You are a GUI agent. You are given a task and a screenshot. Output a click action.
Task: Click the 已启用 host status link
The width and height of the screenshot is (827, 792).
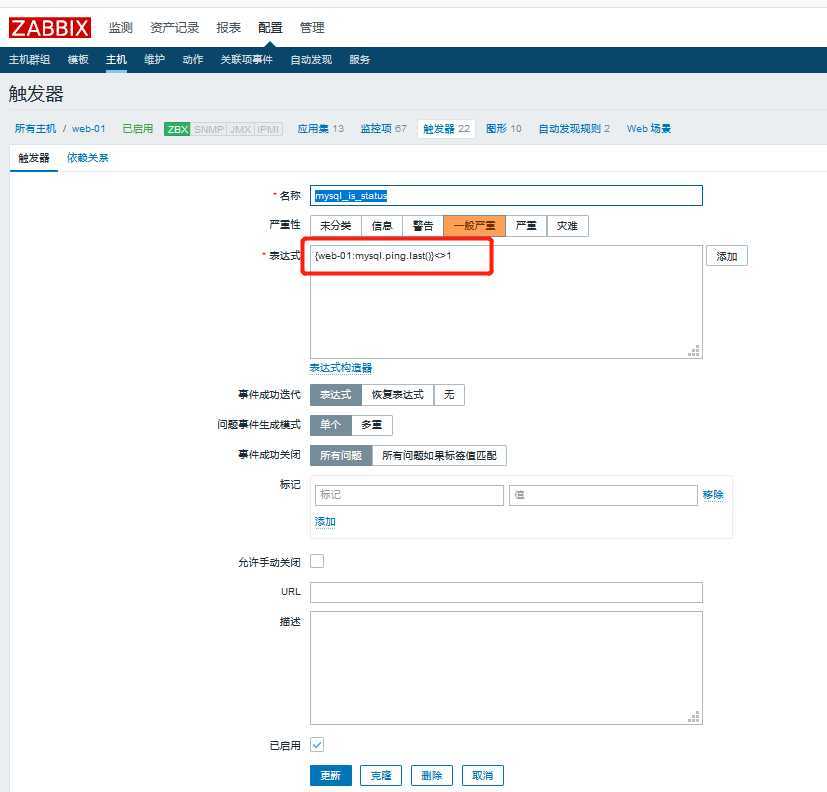[x=138, y=129]
